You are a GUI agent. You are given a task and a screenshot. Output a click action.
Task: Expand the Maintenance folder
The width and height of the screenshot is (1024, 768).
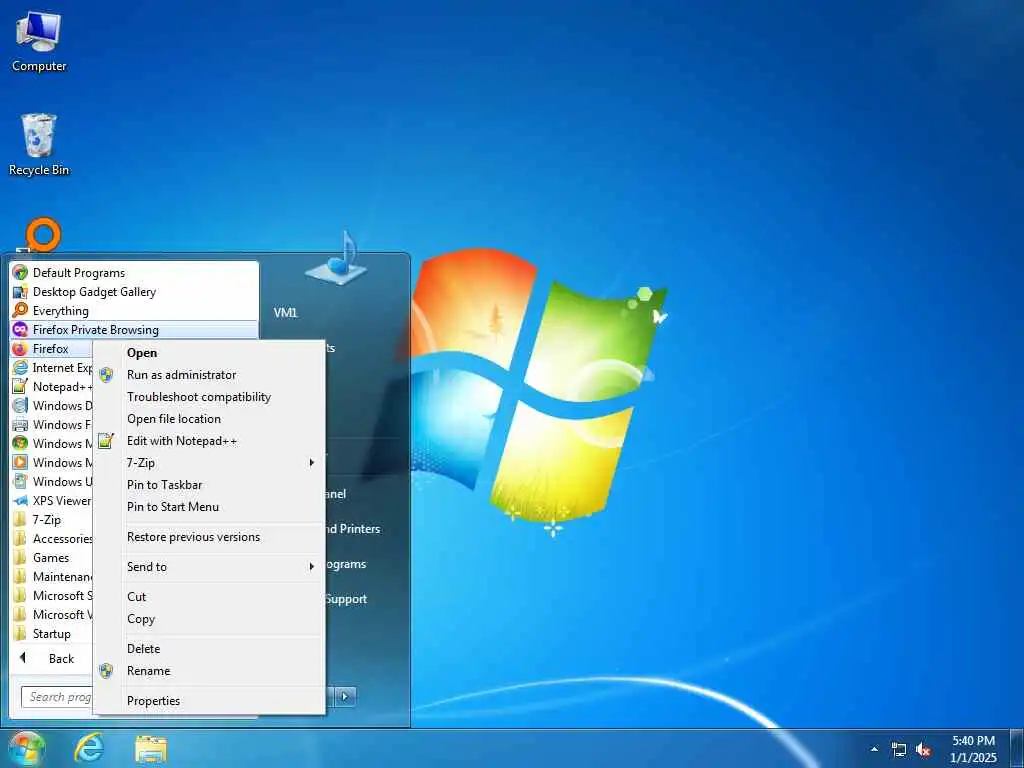click(52, 577)
